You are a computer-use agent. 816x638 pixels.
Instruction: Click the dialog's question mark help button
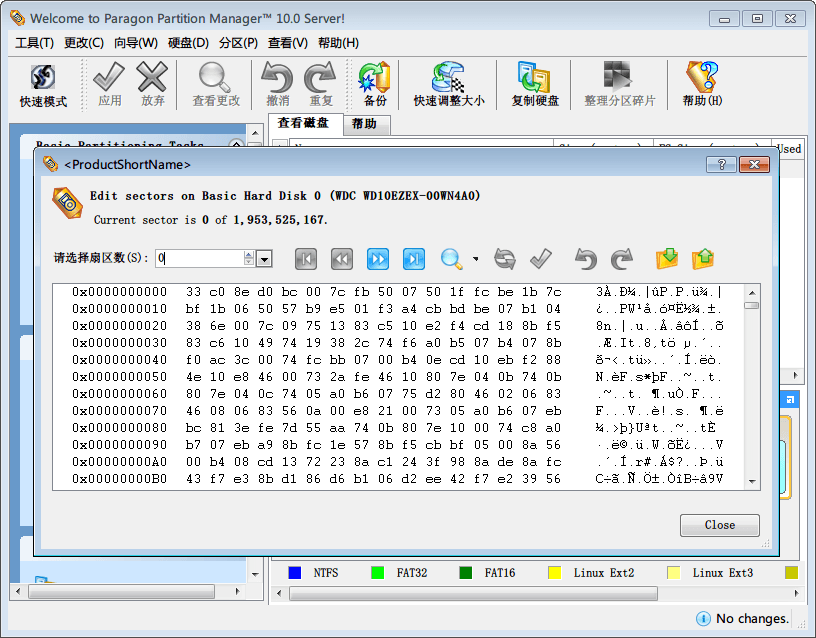(720, 164)
